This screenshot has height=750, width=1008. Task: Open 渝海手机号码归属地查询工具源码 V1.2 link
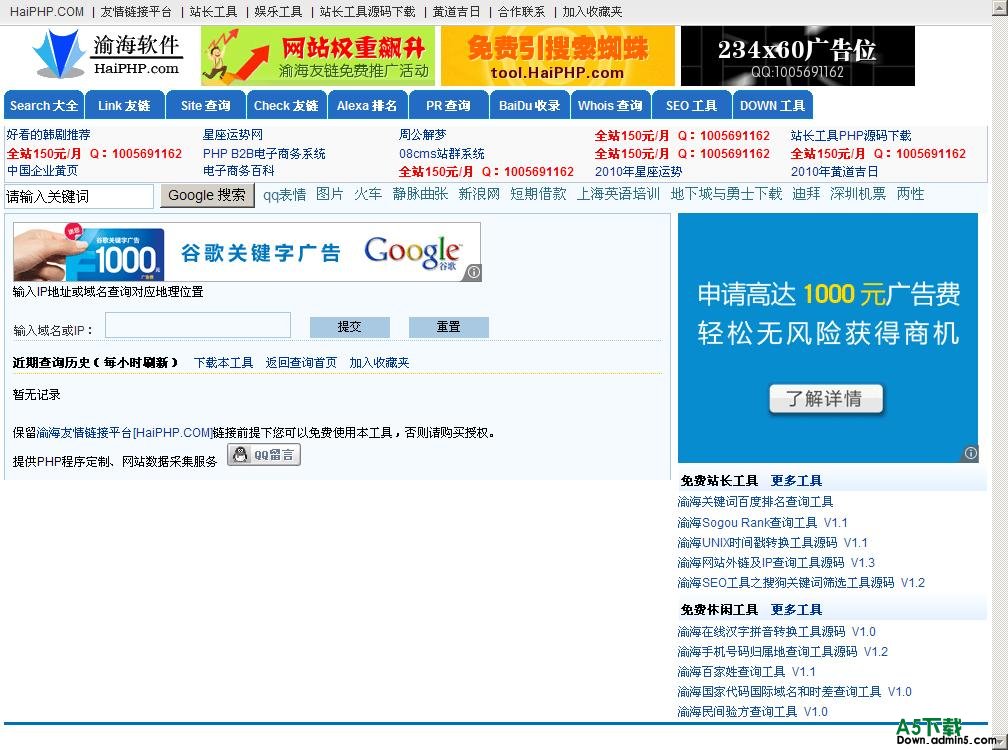[x=782, y=652]
